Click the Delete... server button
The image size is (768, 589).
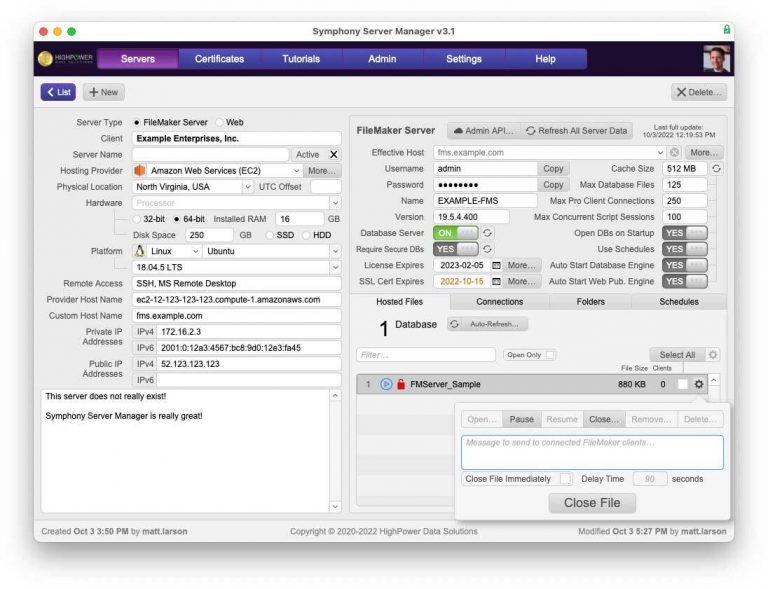pyautogui.click(x=699, y=92)
